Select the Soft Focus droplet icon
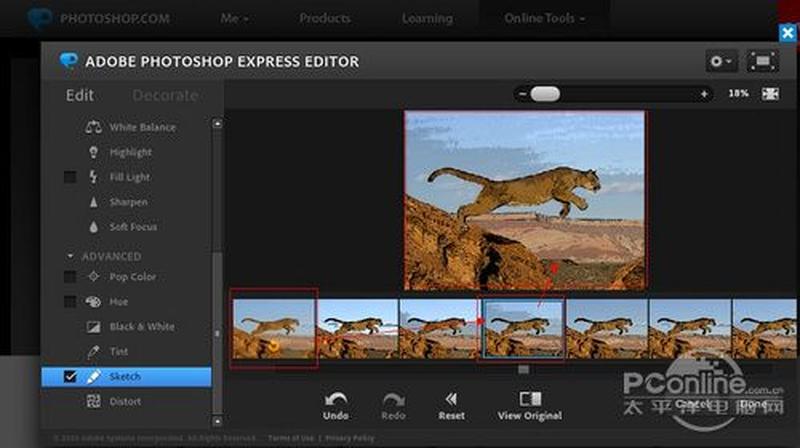The height and width of the screenshot is (448, 800). (93, 227)
